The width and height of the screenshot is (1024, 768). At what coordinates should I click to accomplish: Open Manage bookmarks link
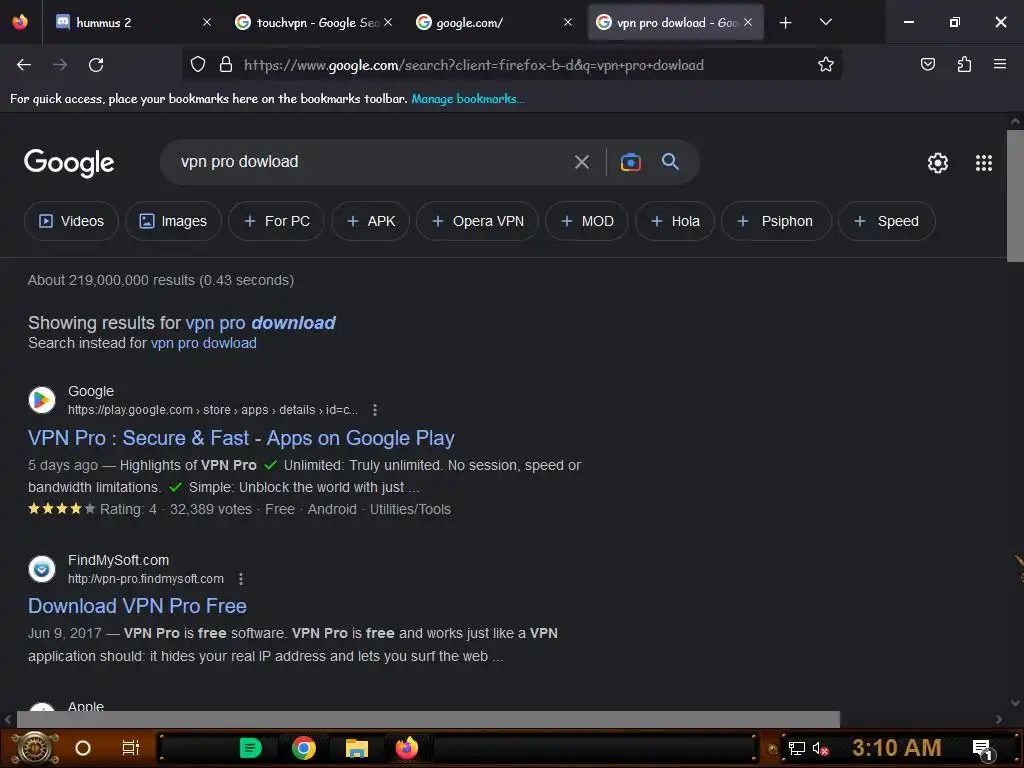pyautogui.click(x=468, y=99)
